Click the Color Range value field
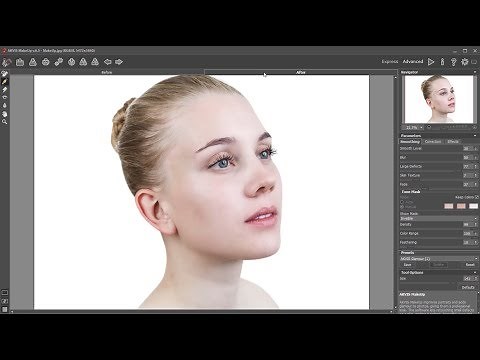The width and height of the screenshot is (480, 360). pos(468,233)
